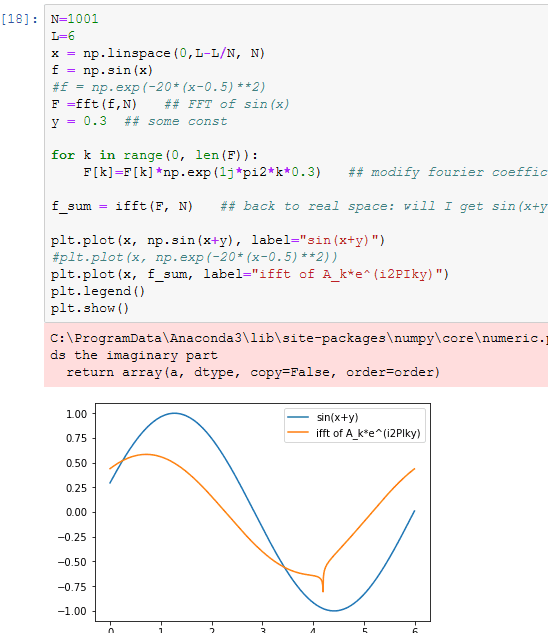Viewport: 548px width, 633px height.
Task: Click the plt.legend() line
Action: click(x=98, y=291)
